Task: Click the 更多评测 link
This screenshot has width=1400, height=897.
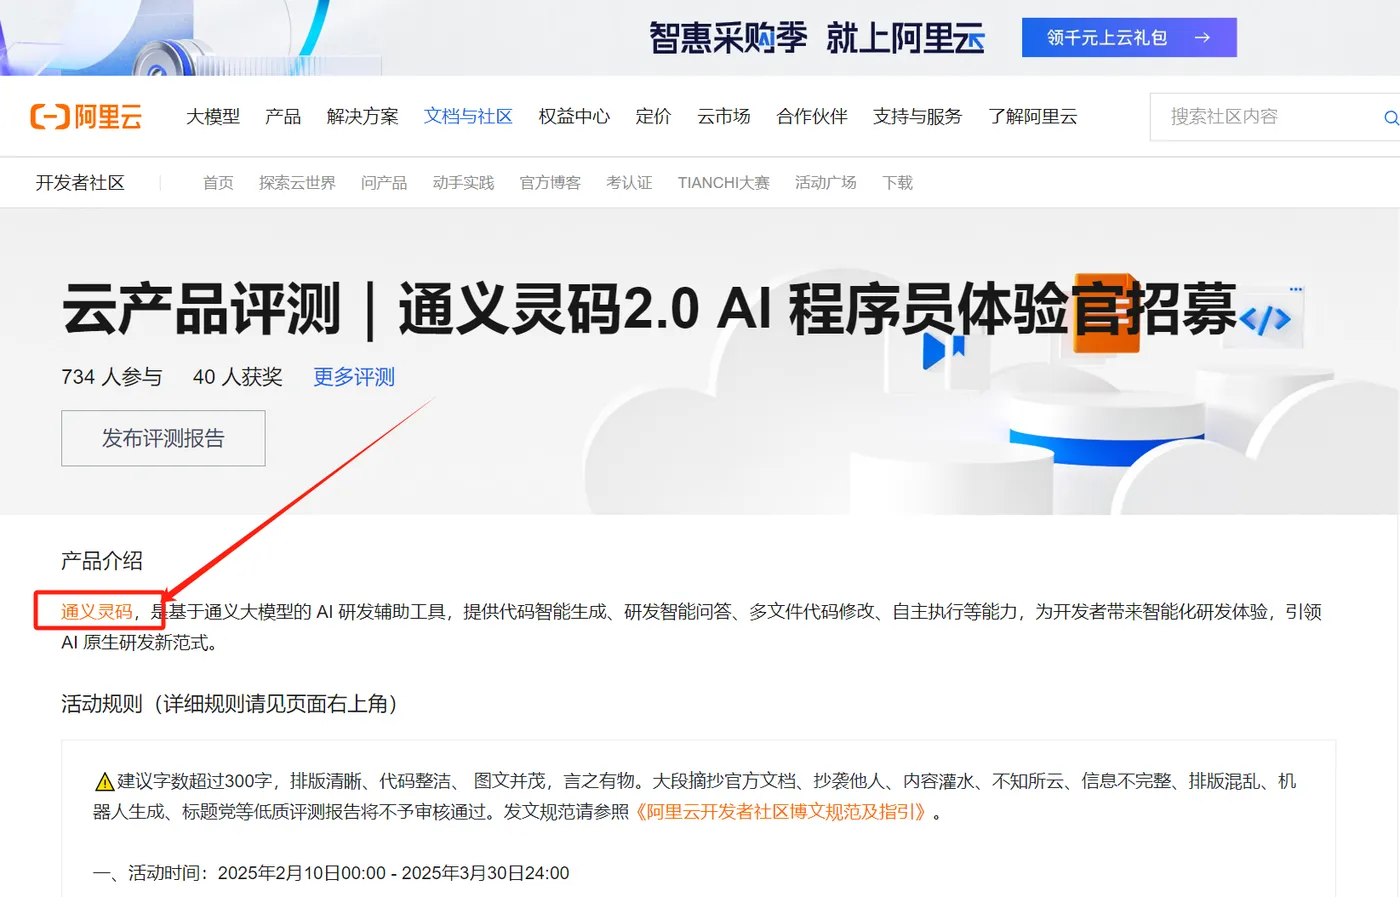Action: (354, 377)
